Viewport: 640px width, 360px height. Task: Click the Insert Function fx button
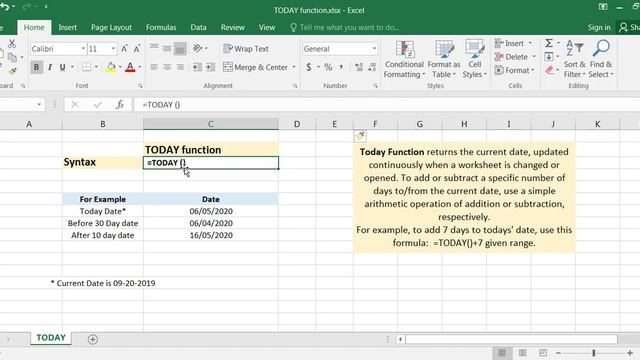(x=120, y=105)
